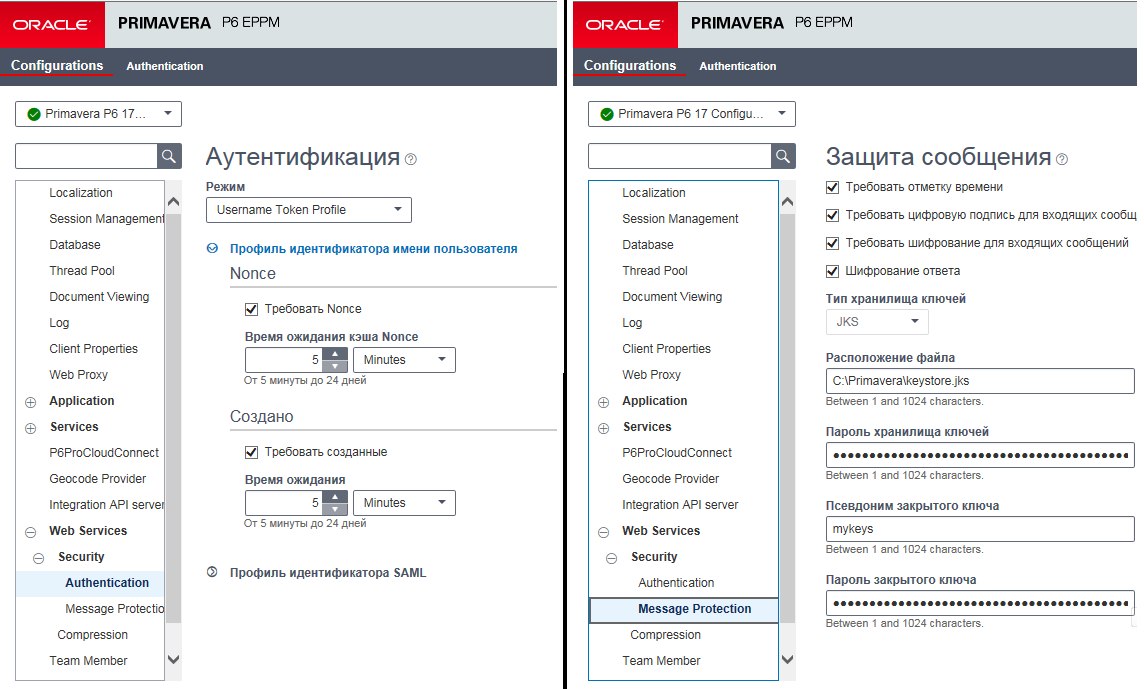
Task: Select Compression in left window tree
Action: [93, 635]
